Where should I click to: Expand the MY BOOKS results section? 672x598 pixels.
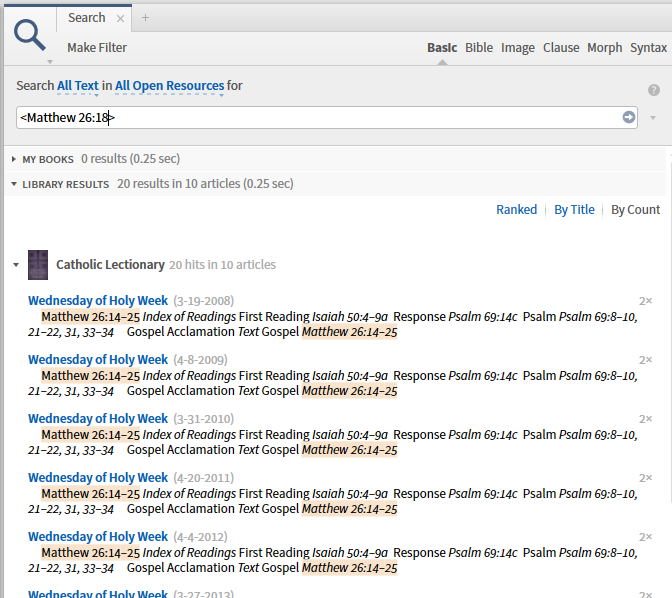14,159
